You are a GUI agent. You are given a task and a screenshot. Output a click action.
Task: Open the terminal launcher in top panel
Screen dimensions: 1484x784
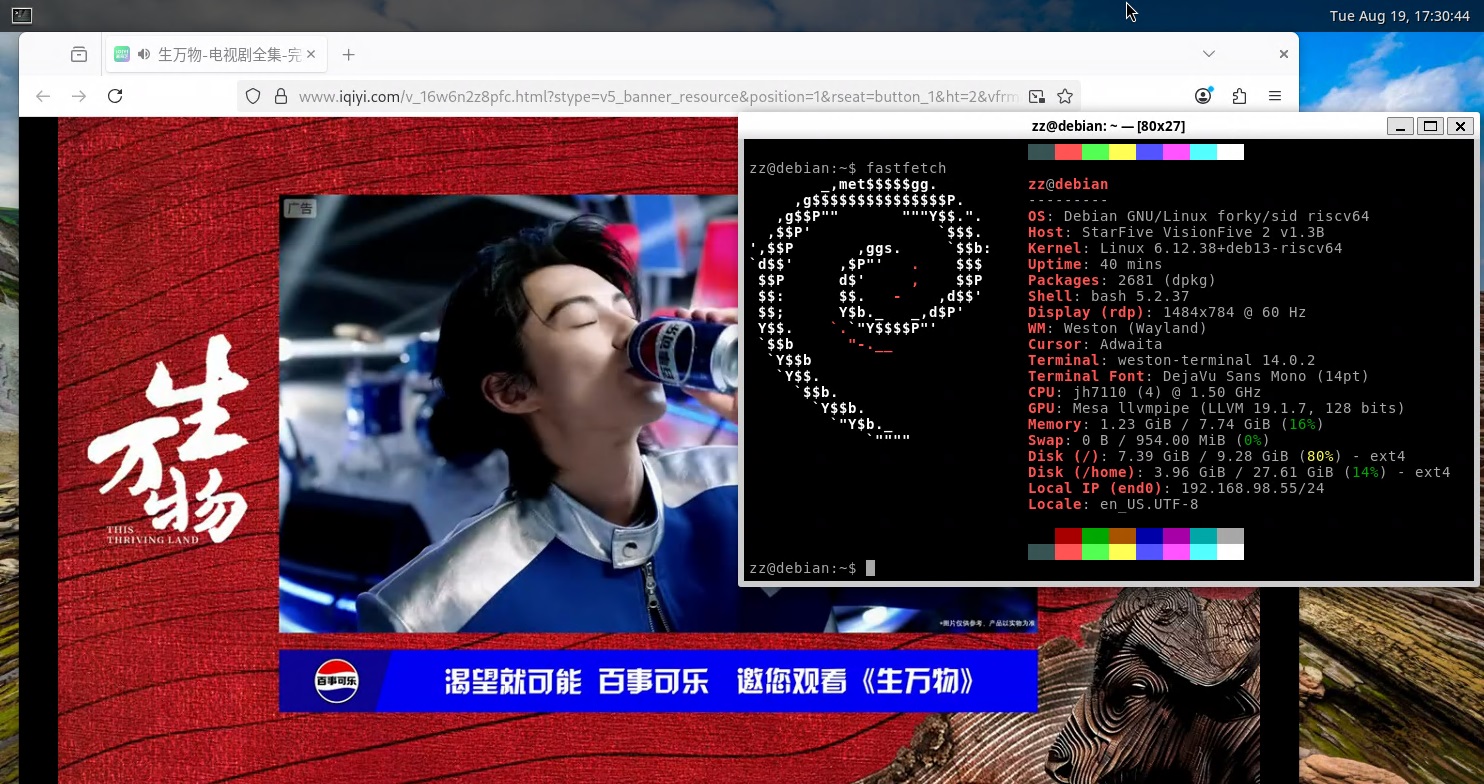21,15
